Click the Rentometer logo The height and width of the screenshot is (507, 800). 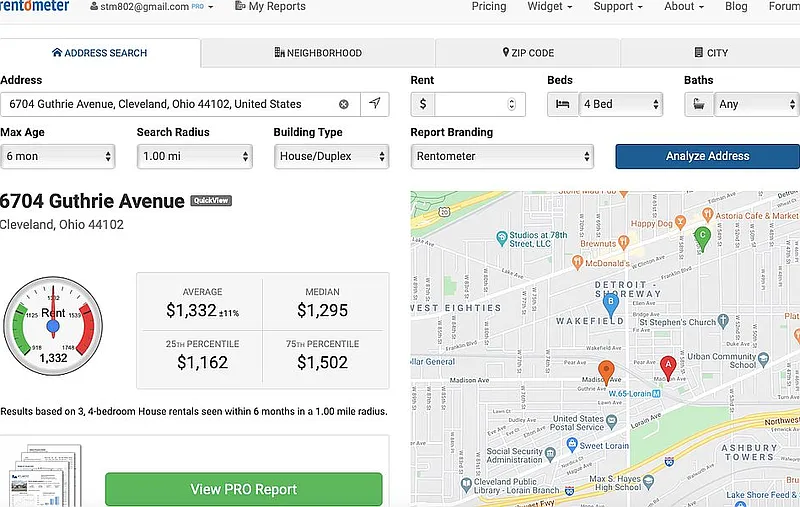coord(35,6)
